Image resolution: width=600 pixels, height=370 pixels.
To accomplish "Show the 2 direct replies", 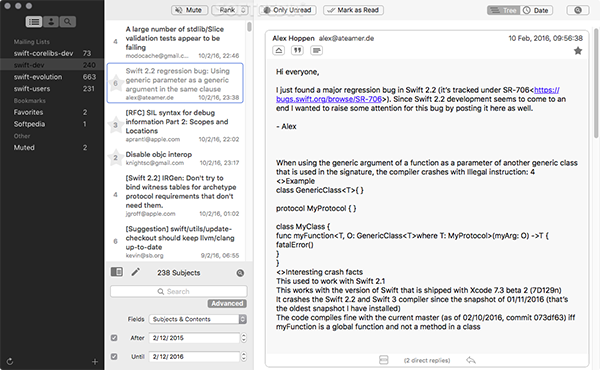I will click(427, 360).
